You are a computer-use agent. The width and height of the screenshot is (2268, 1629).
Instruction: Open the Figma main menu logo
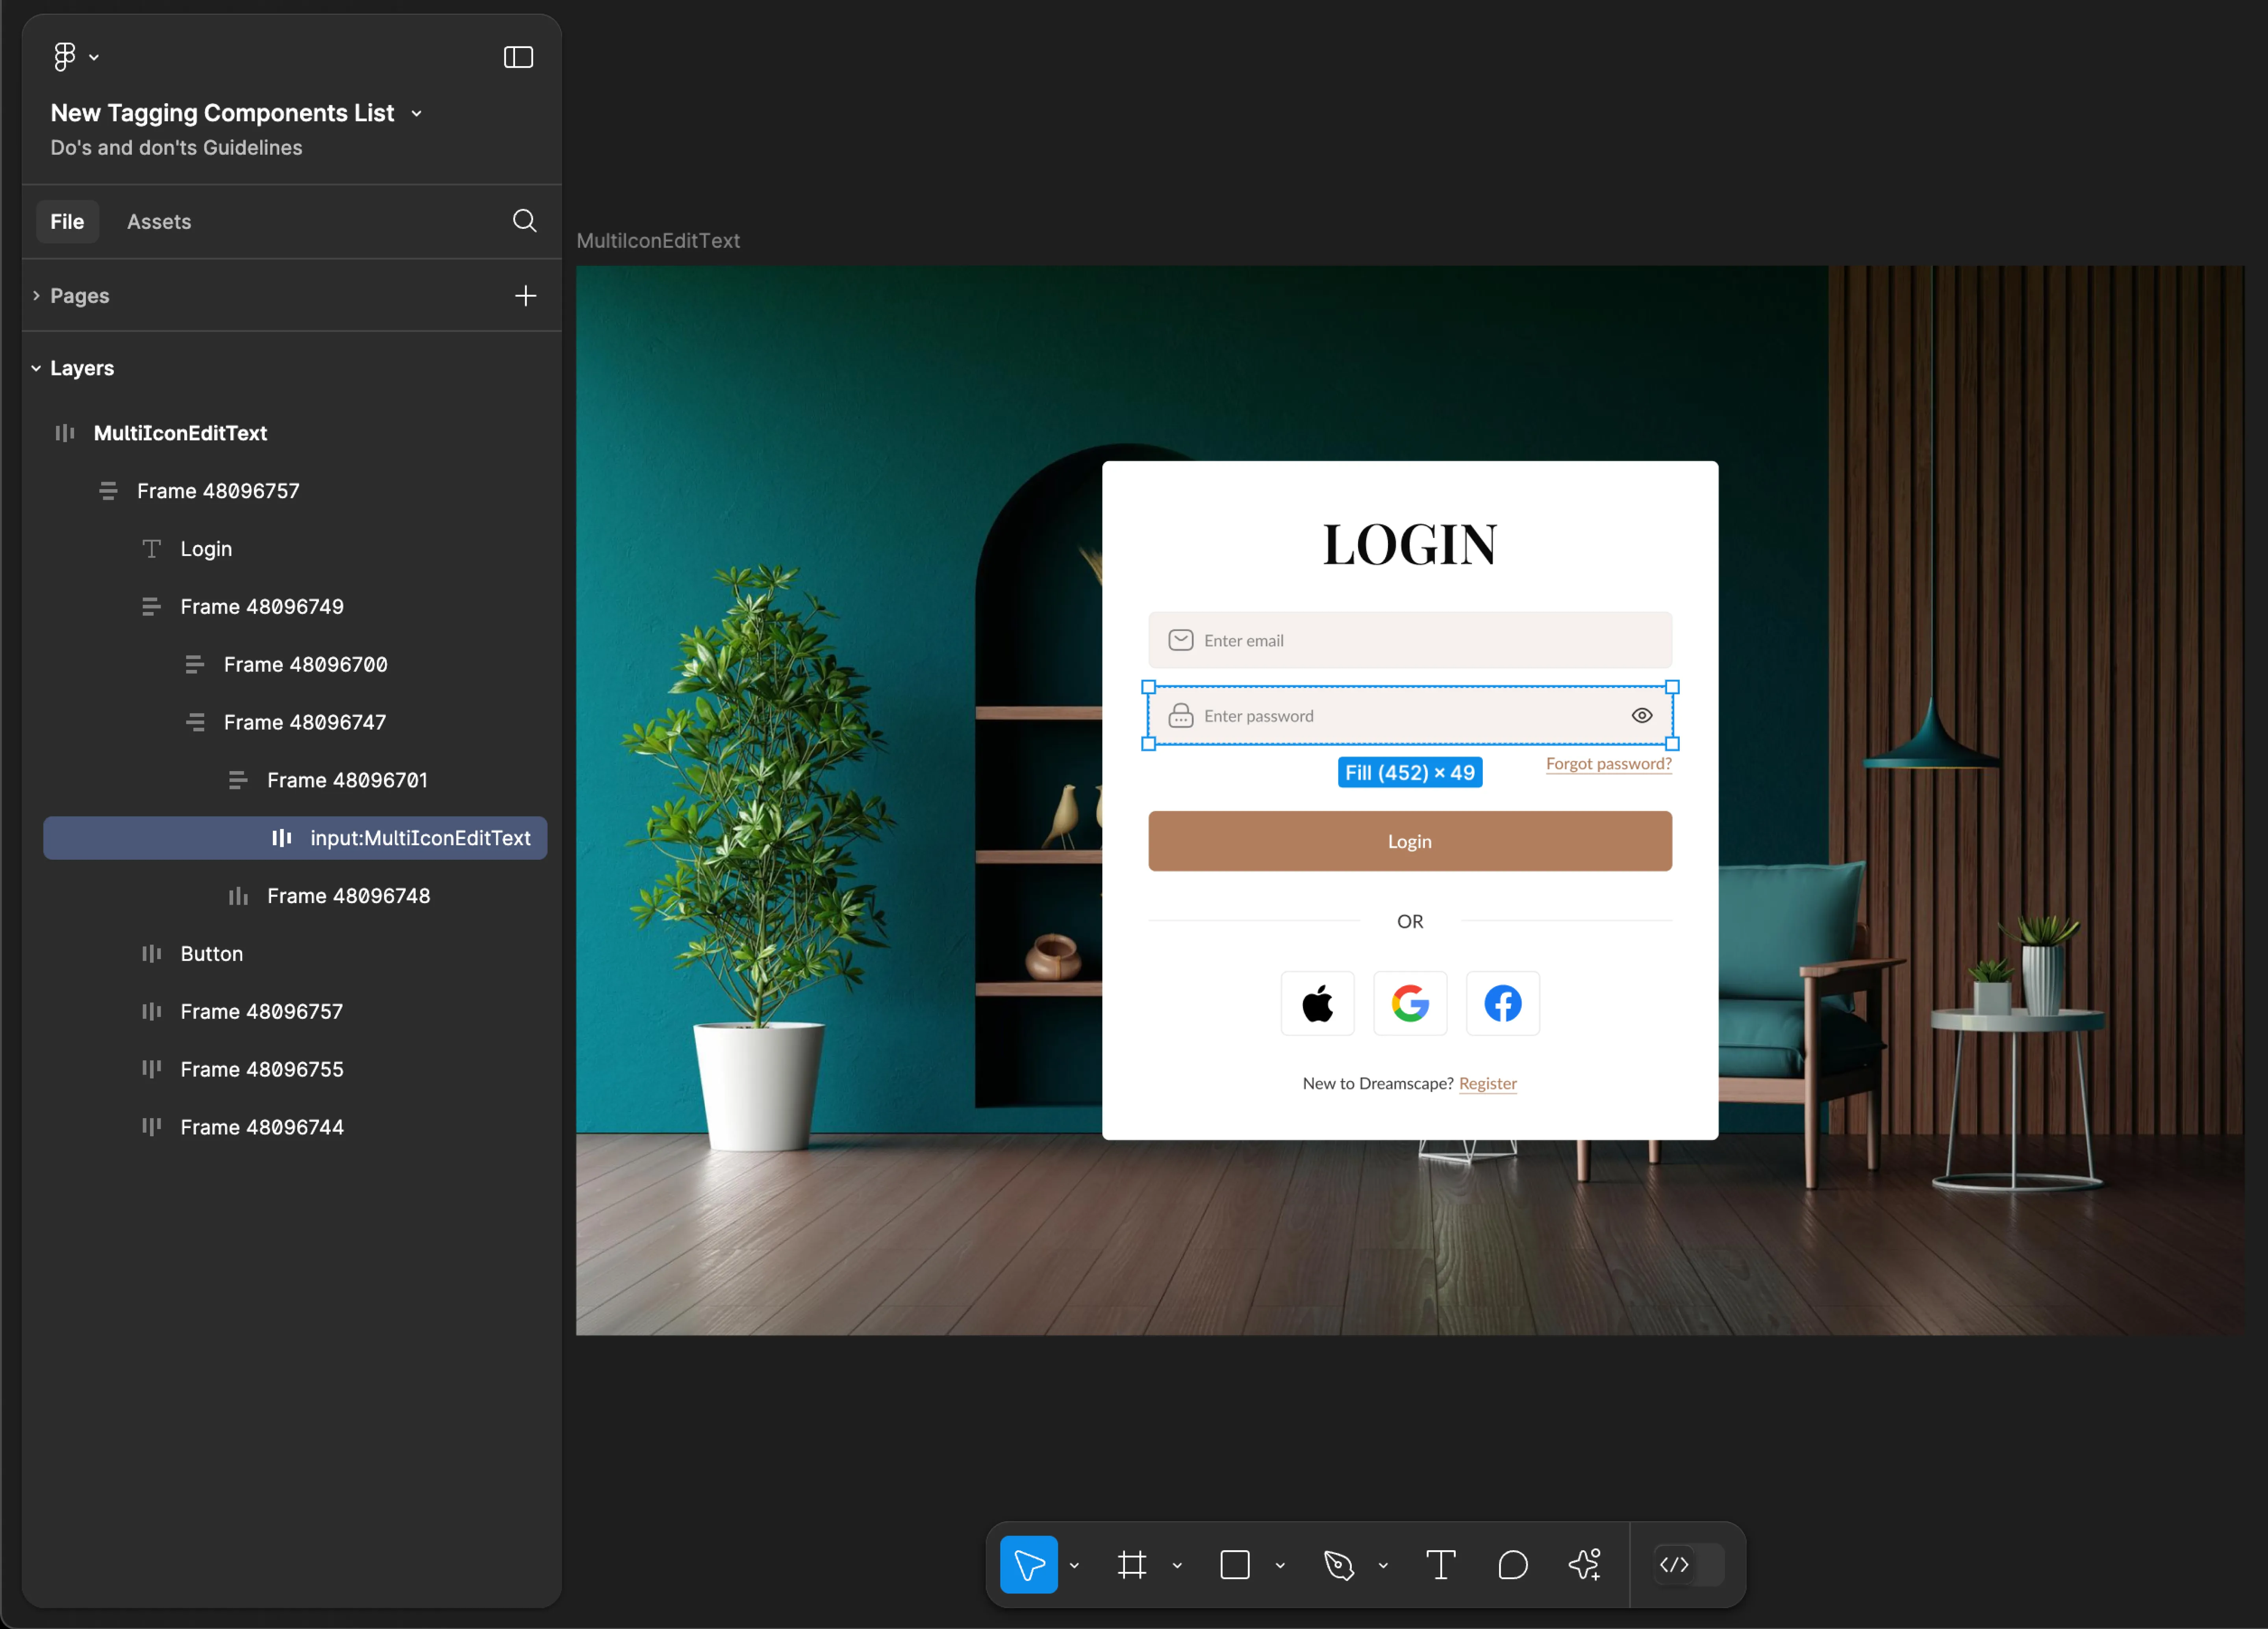pyautogui.click(x=64, y=57)
